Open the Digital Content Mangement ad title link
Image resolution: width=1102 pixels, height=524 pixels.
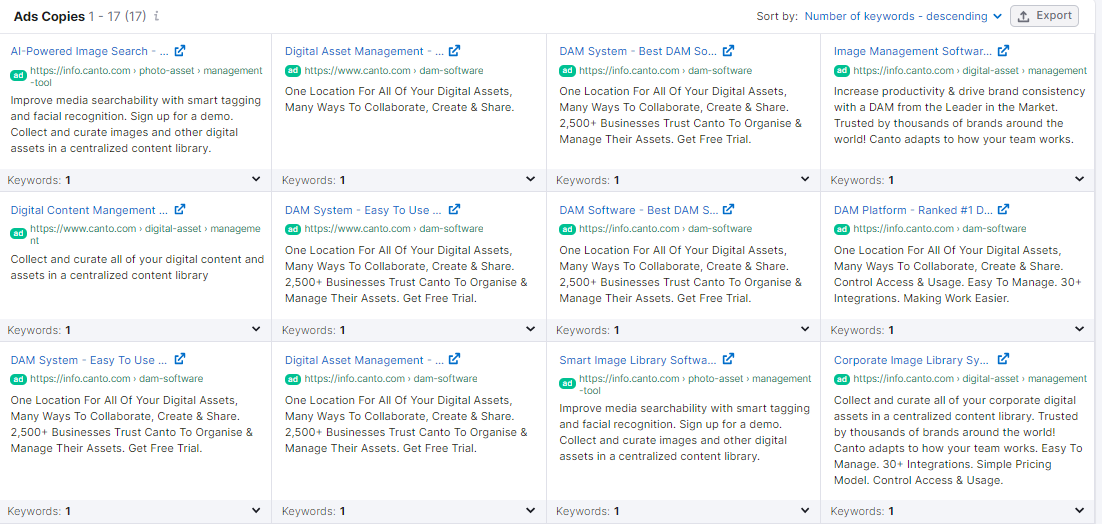click(x=89, y=210)
